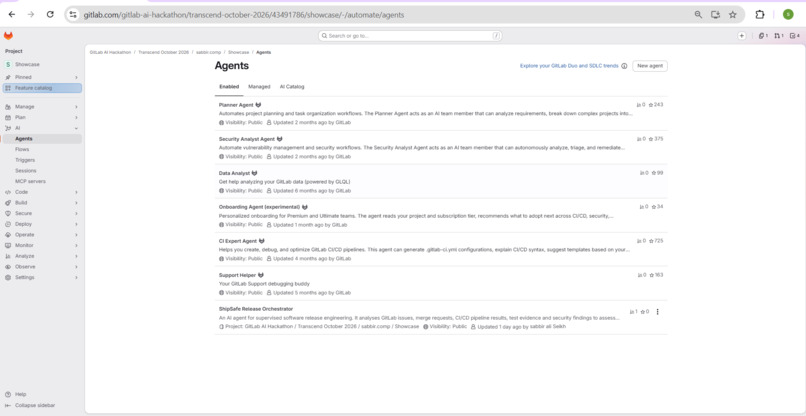Click the Showcase project avatar in sidebar
The height and width of the screenshot is (416, 806).
(8, 65)
